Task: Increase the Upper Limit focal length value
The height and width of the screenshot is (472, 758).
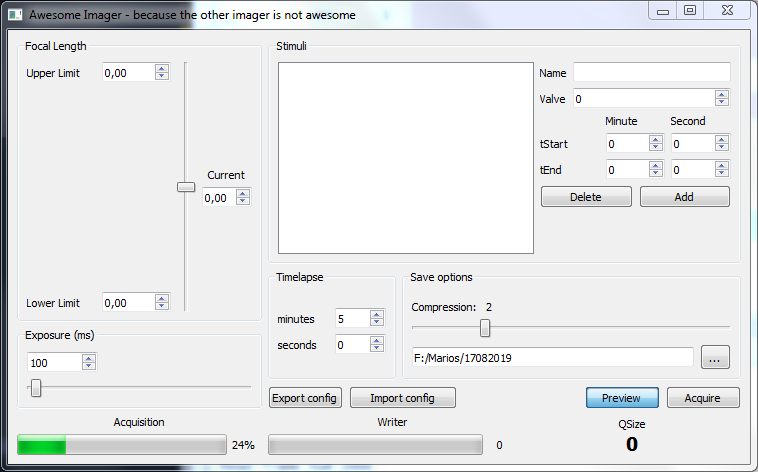Action: point(162,69)
